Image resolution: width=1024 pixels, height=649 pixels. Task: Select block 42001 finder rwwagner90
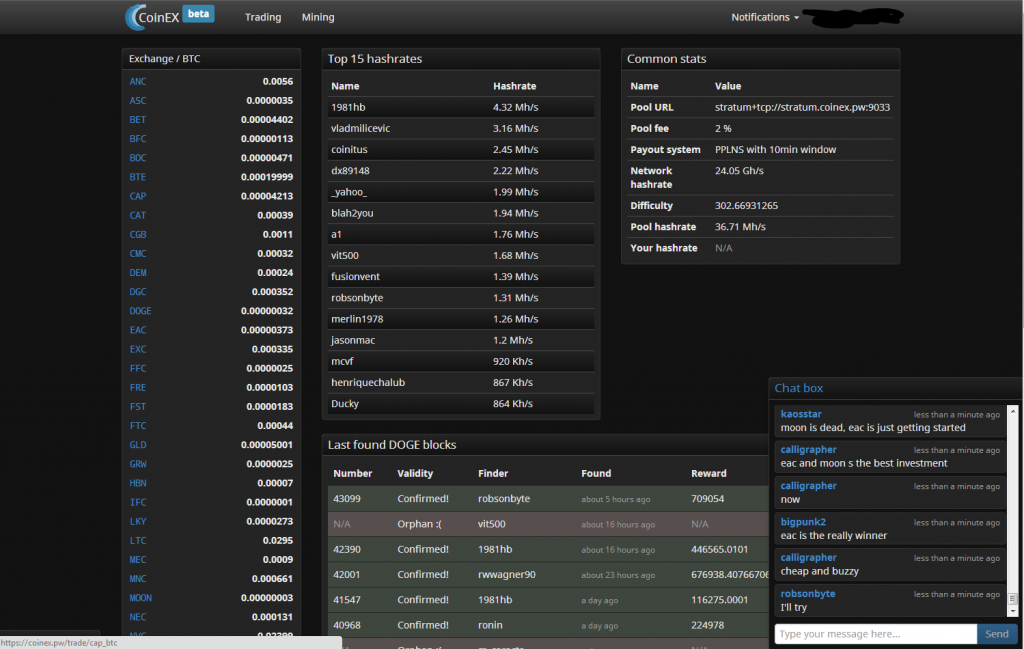(x=507, y=575)
